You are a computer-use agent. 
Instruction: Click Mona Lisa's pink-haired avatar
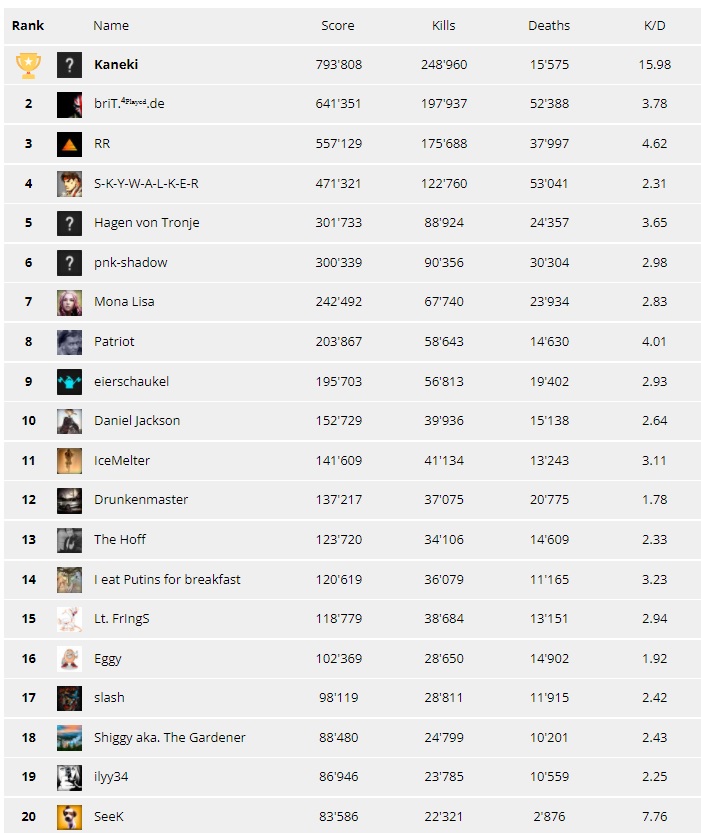coord(70,302)
